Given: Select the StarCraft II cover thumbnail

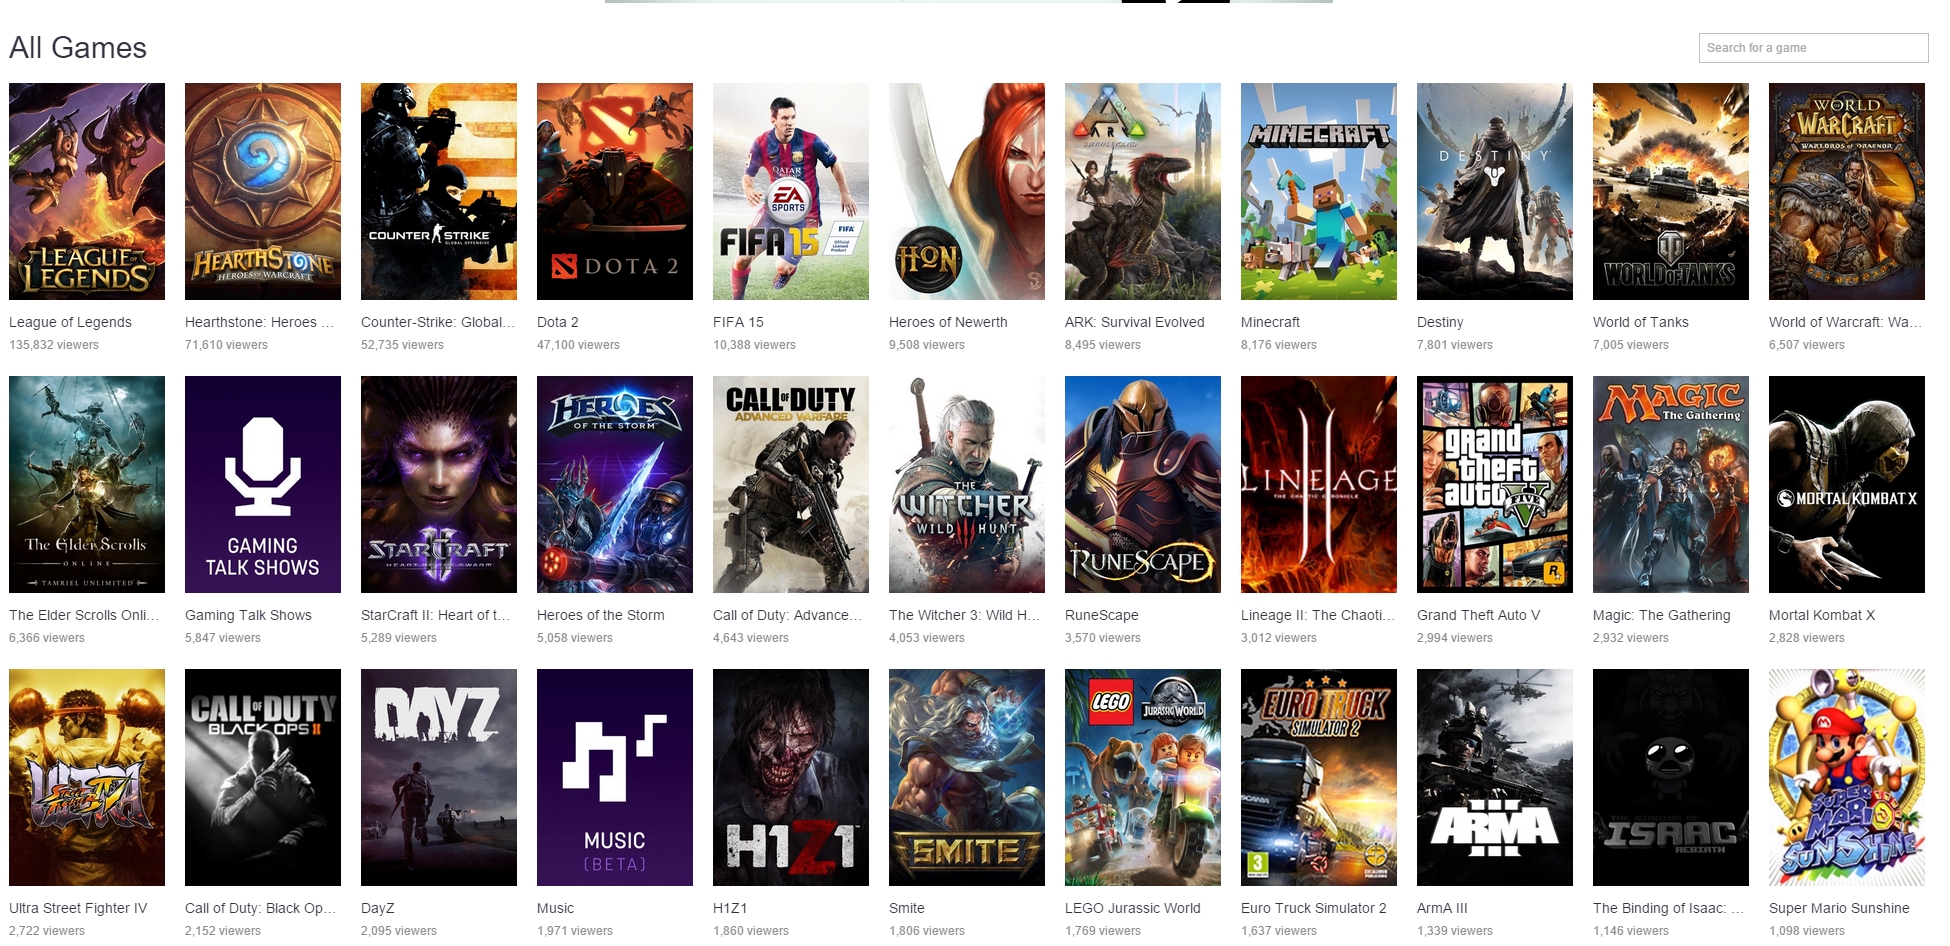Looking at the screenshot, I should (439, 484).
